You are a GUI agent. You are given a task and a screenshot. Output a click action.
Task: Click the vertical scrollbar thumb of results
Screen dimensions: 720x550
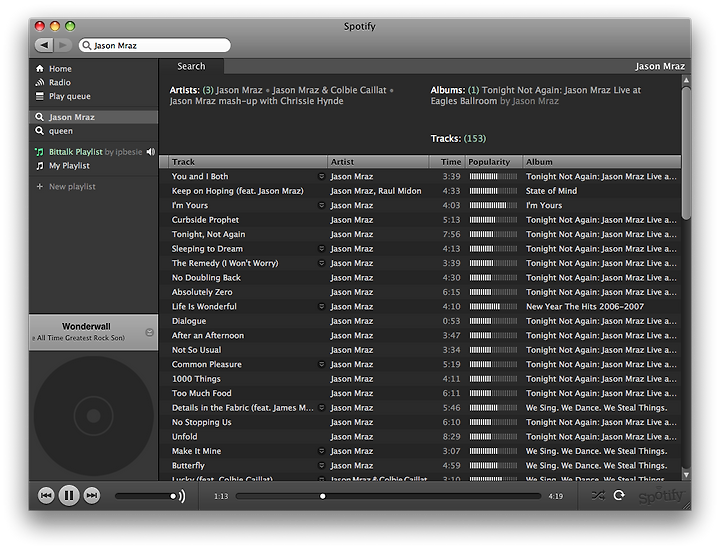point(686,153)
